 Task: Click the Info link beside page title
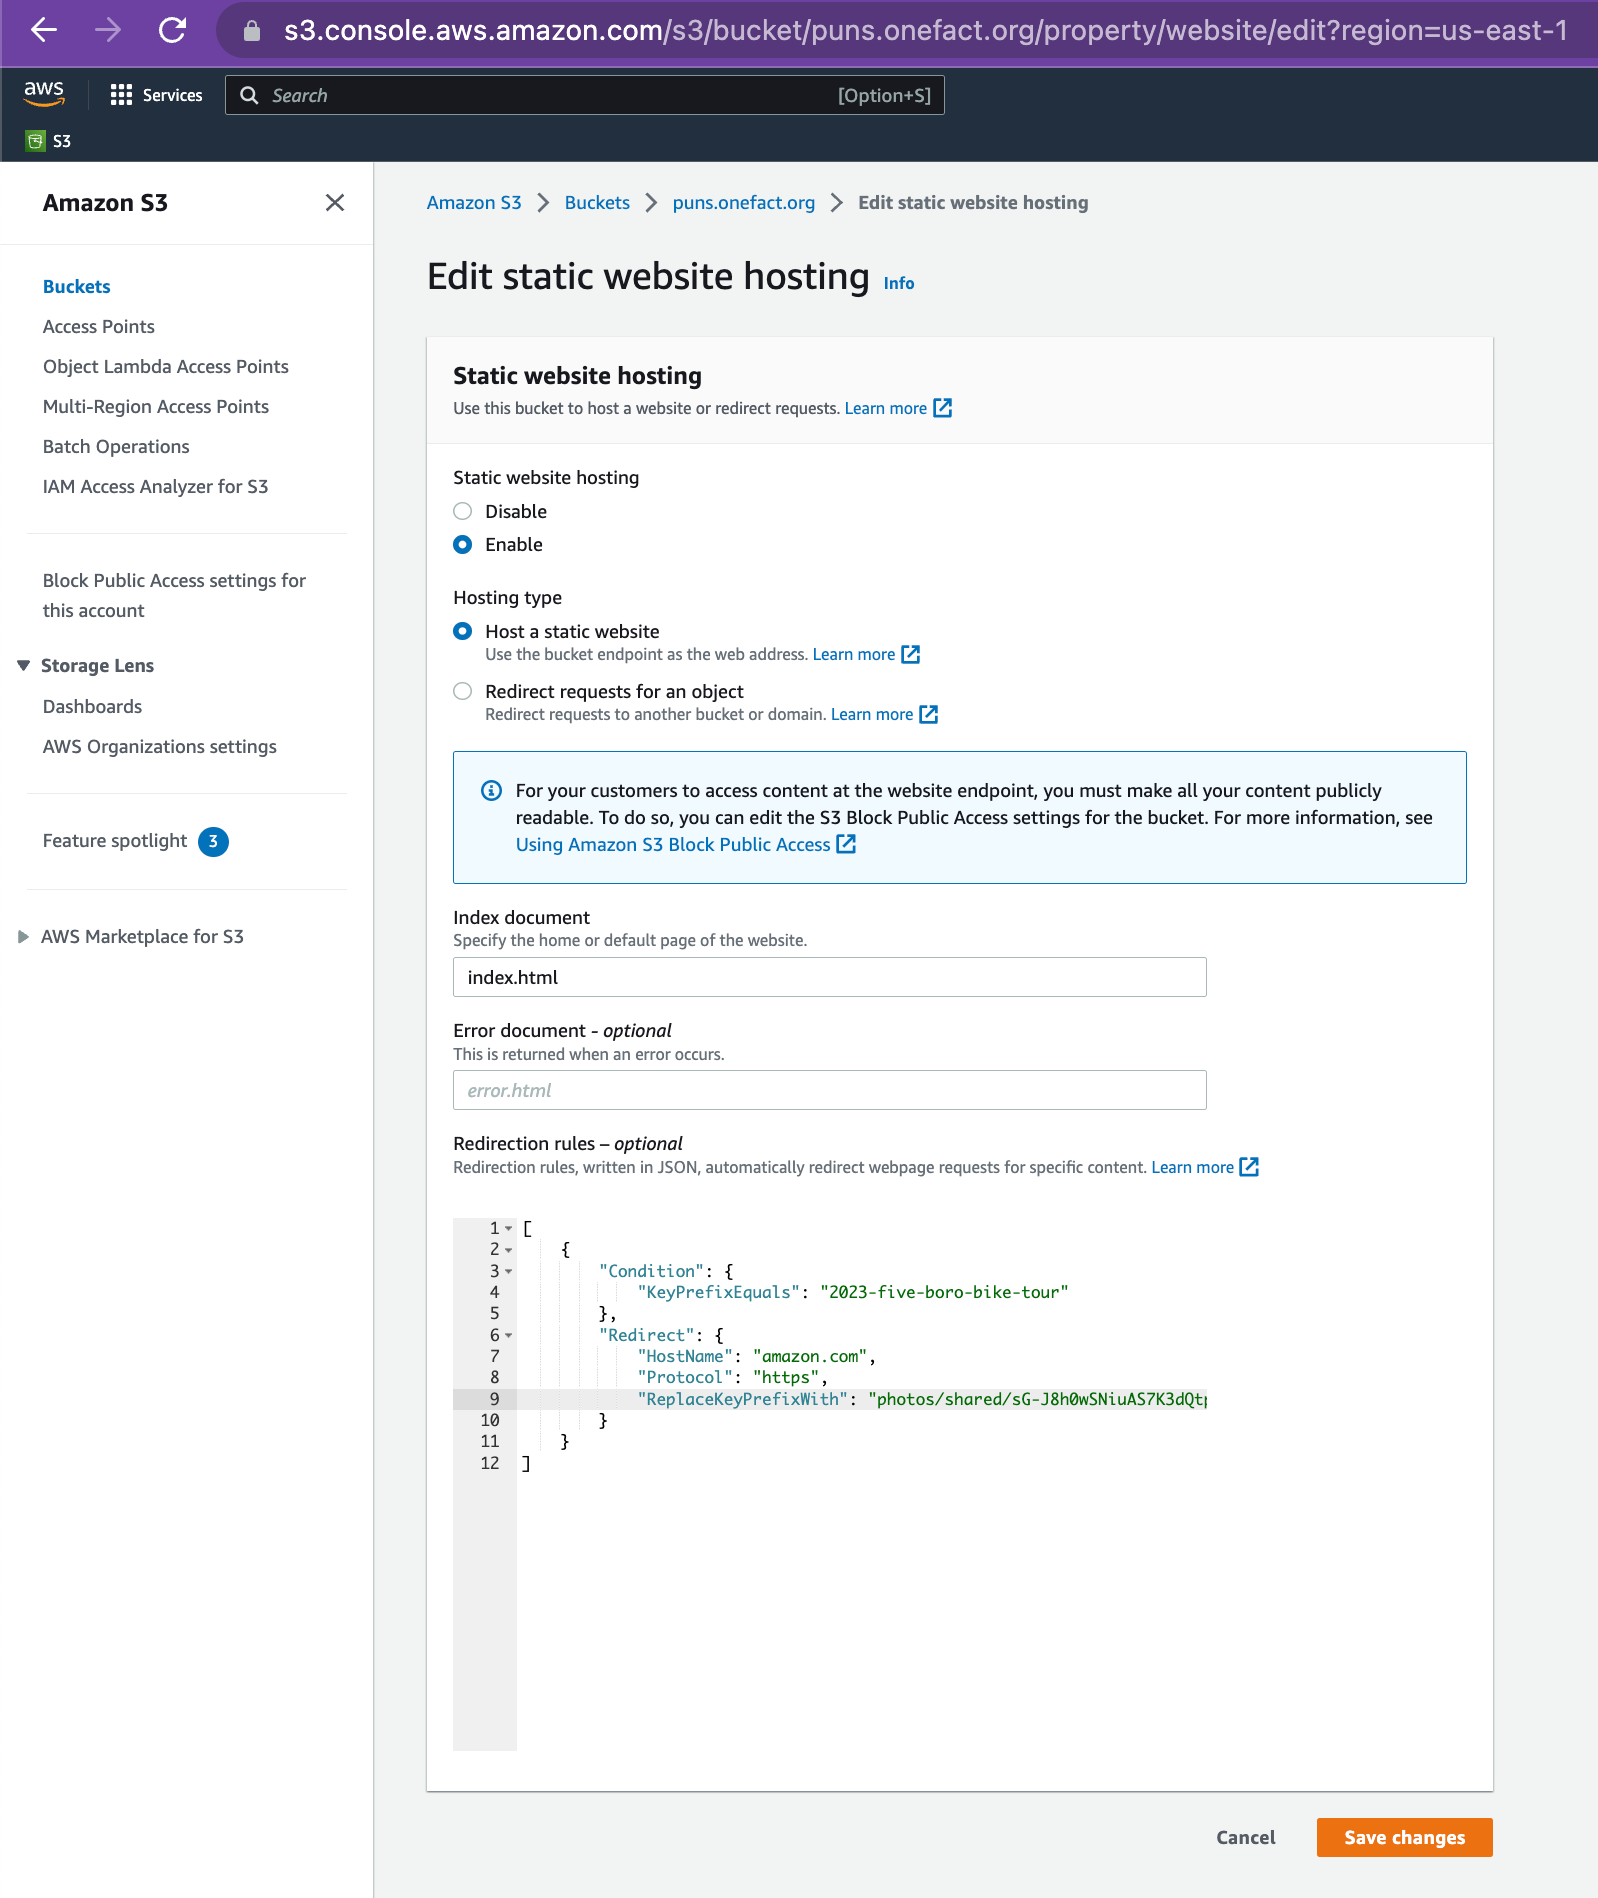[899, 284]
